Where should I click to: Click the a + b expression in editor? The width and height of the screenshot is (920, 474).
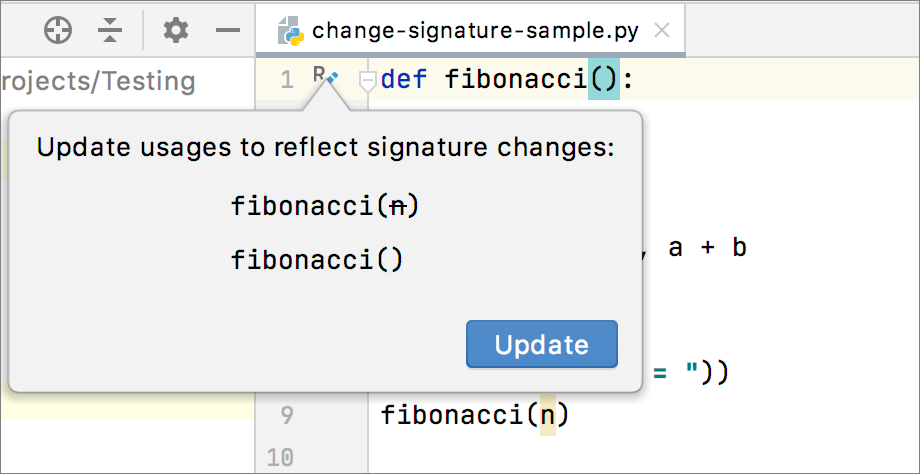point(707,247)
